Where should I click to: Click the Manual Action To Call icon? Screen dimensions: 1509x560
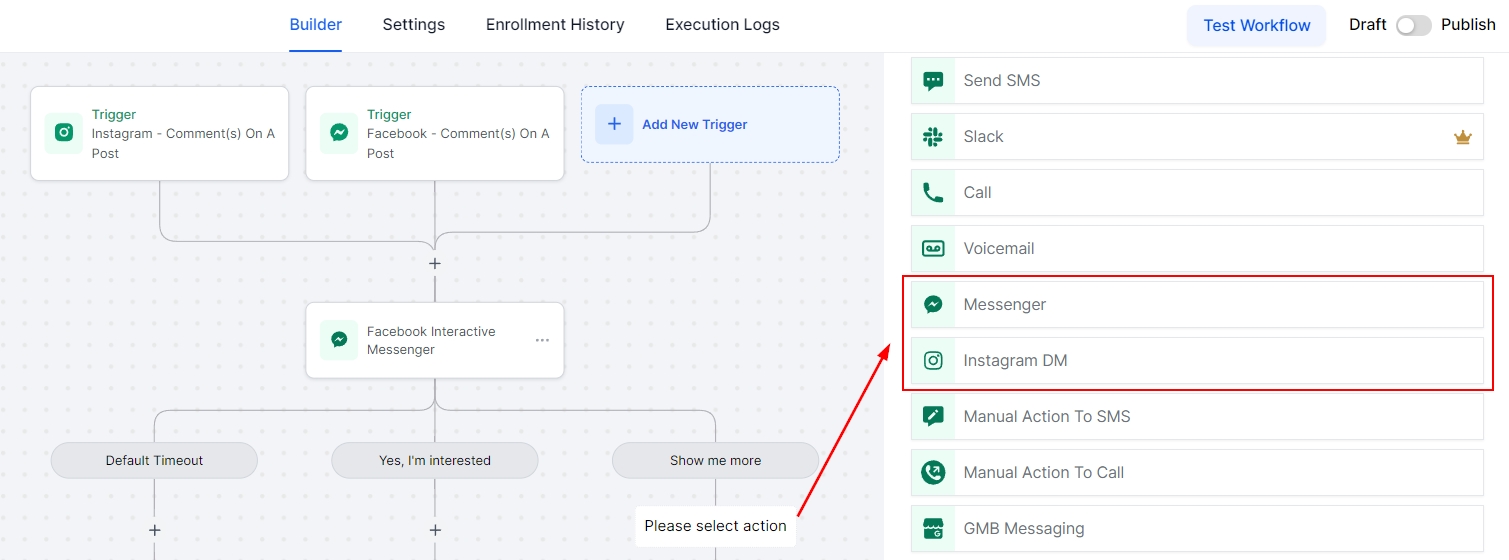click(933, 473)
